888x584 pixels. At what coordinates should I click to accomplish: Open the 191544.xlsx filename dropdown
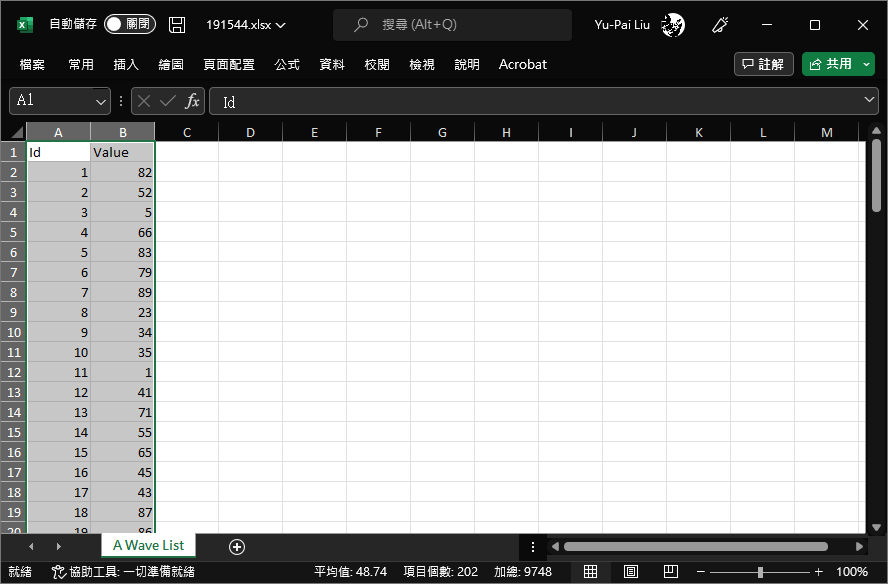pos(245,25)
